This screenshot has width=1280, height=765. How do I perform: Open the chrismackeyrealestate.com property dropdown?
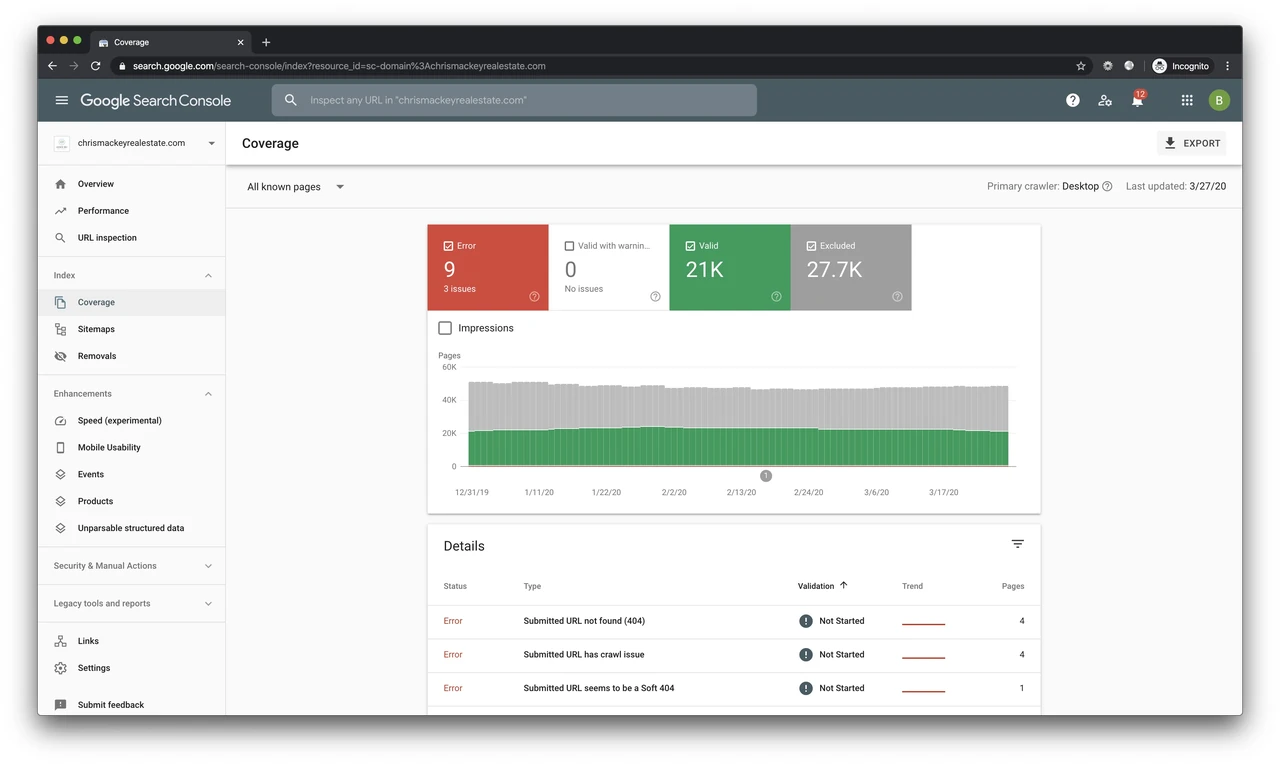134,143
